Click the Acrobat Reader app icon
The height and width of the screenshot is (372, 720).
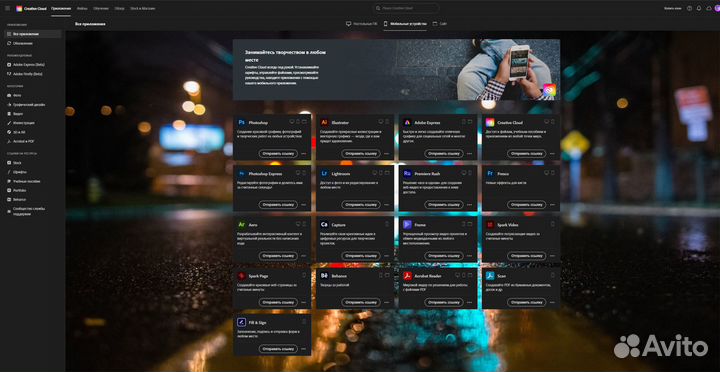click(x=407, y=276)
